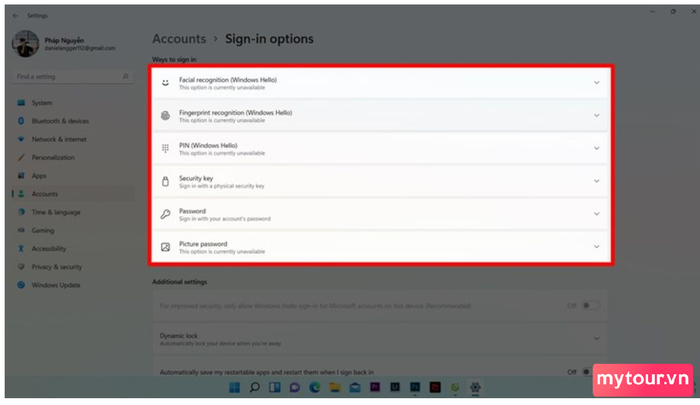Click the Time & language globe icon
700x405 pixels.
21,212
